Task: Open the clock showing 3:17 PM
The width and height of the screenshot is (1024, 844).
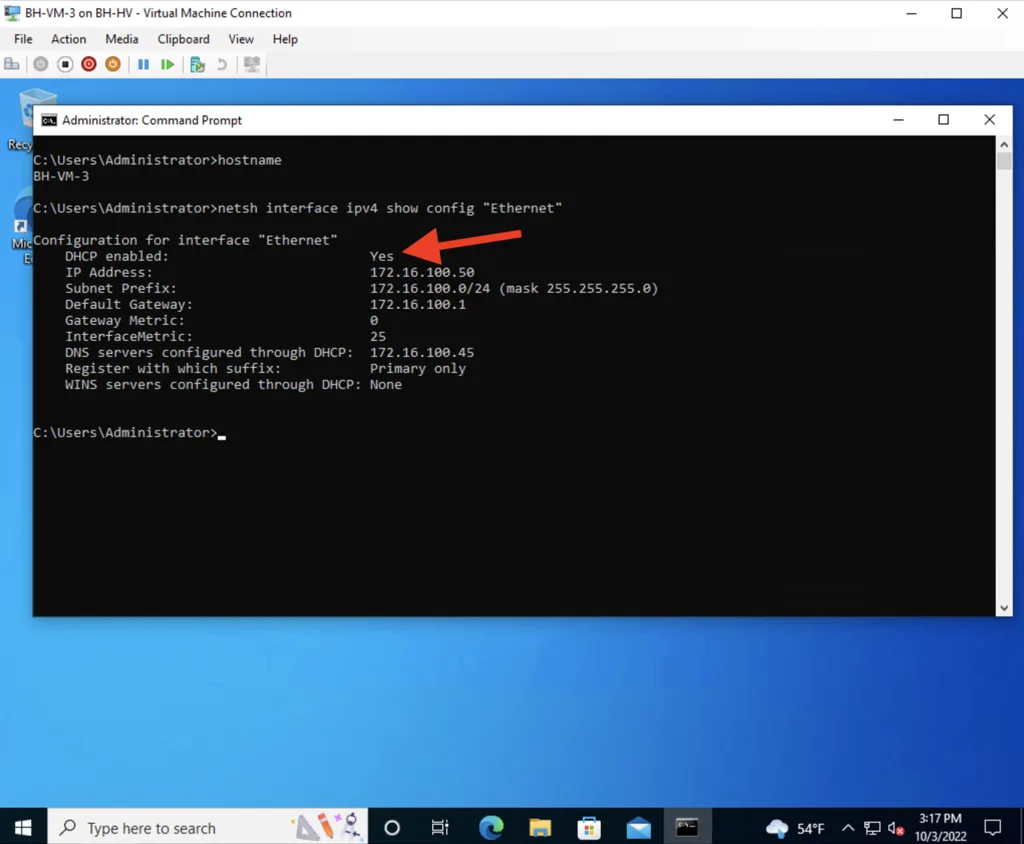Action: (940, 827)
